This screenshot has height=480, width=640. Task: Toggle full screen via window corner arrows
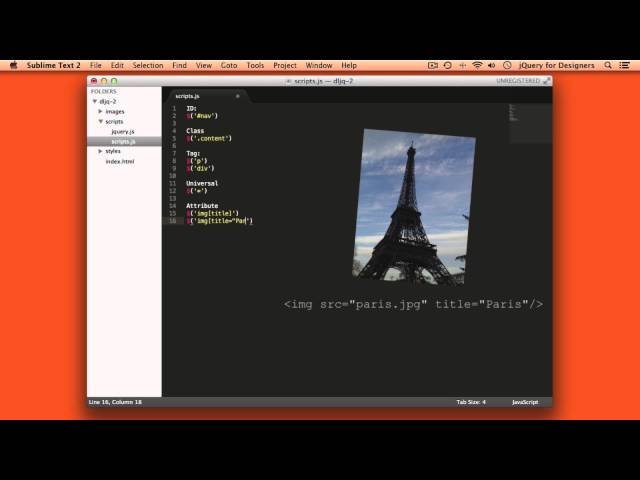[x=547, y=81]
